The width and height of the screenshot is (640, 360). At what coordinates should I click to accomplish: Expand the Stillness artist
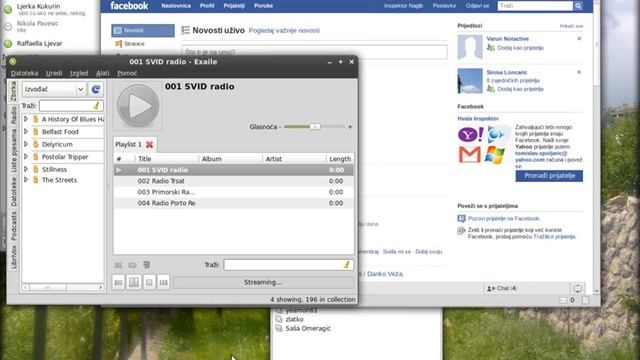coord(26,169)
